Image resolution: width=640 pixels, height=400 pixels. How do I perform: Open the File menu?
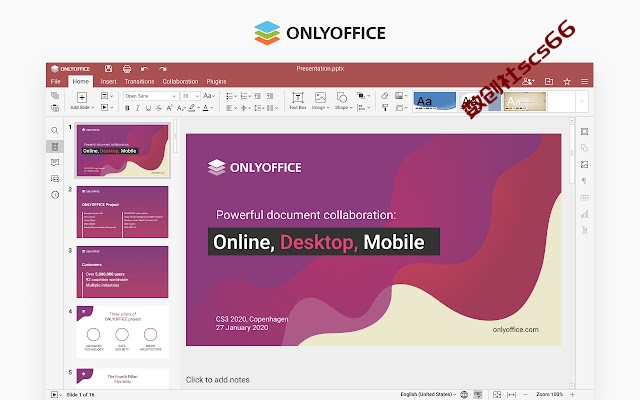[56, 82]
